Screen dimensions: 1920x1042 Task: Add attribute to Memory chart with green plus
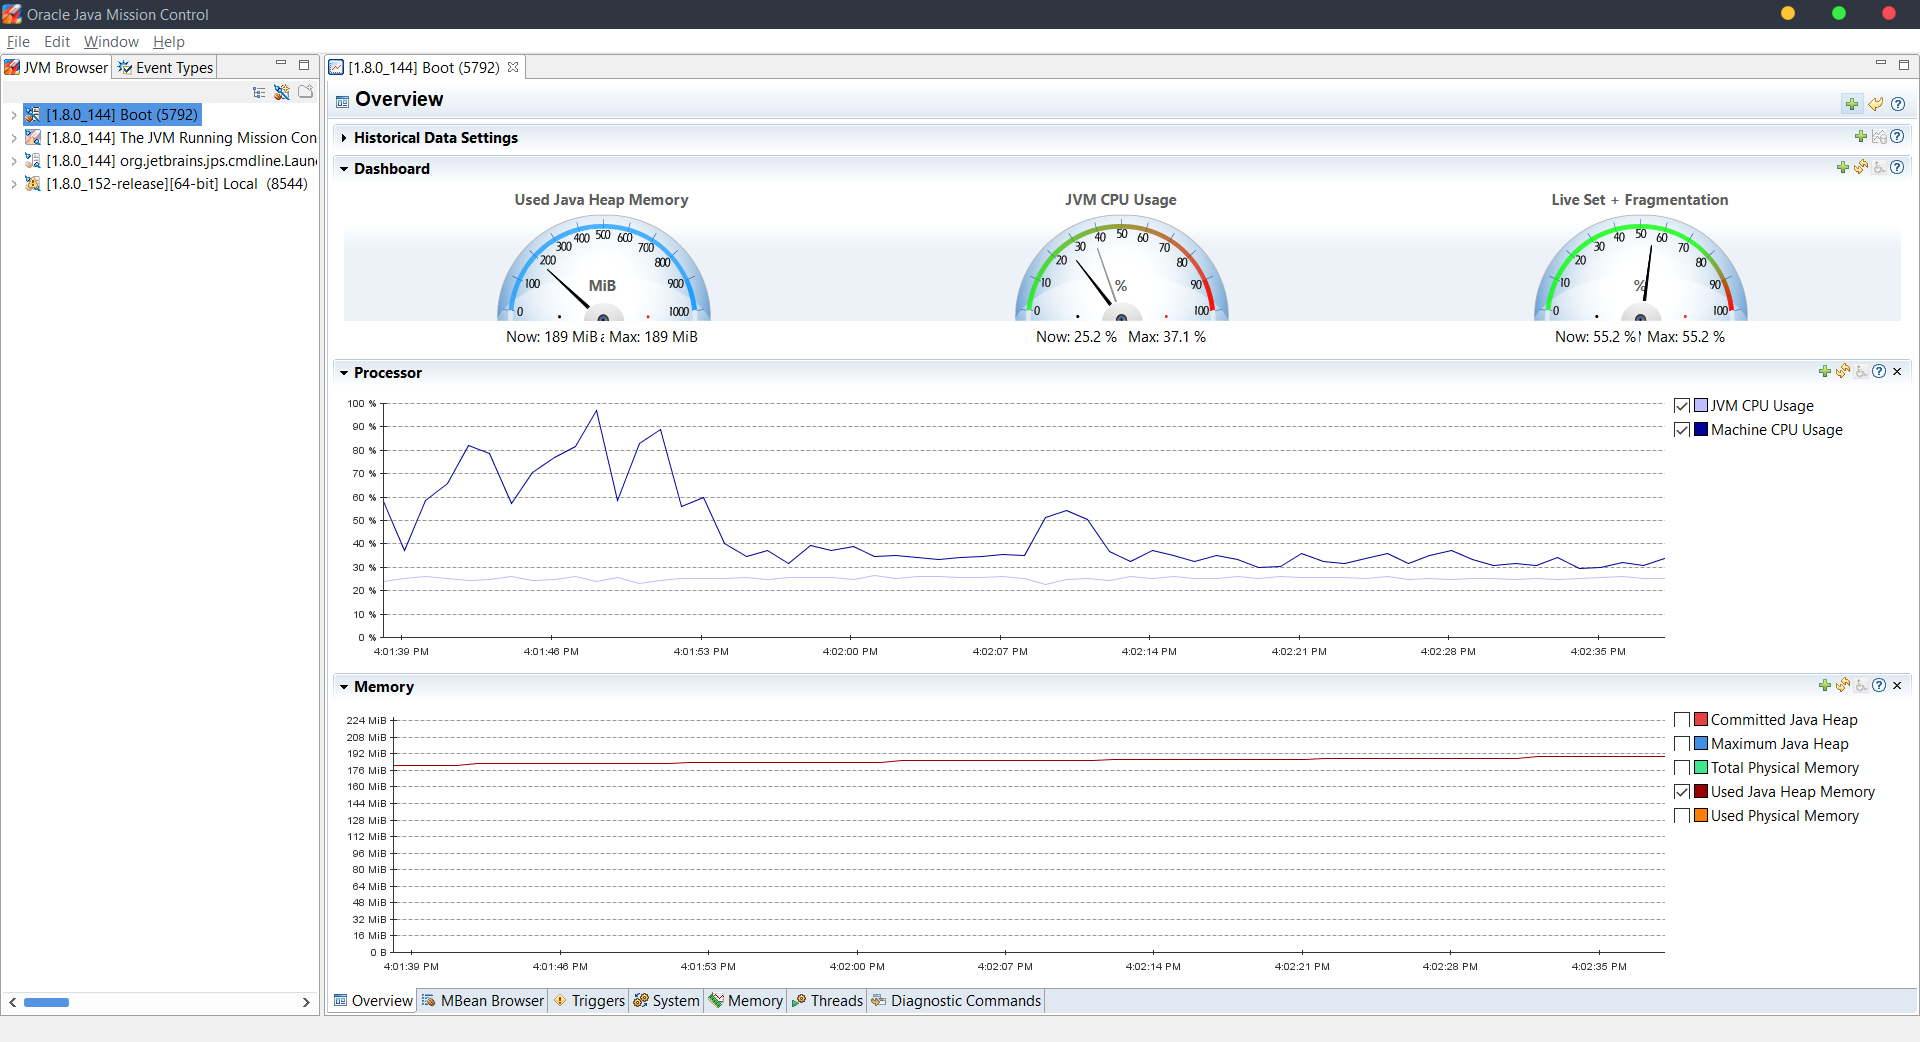coord(1825,686)
